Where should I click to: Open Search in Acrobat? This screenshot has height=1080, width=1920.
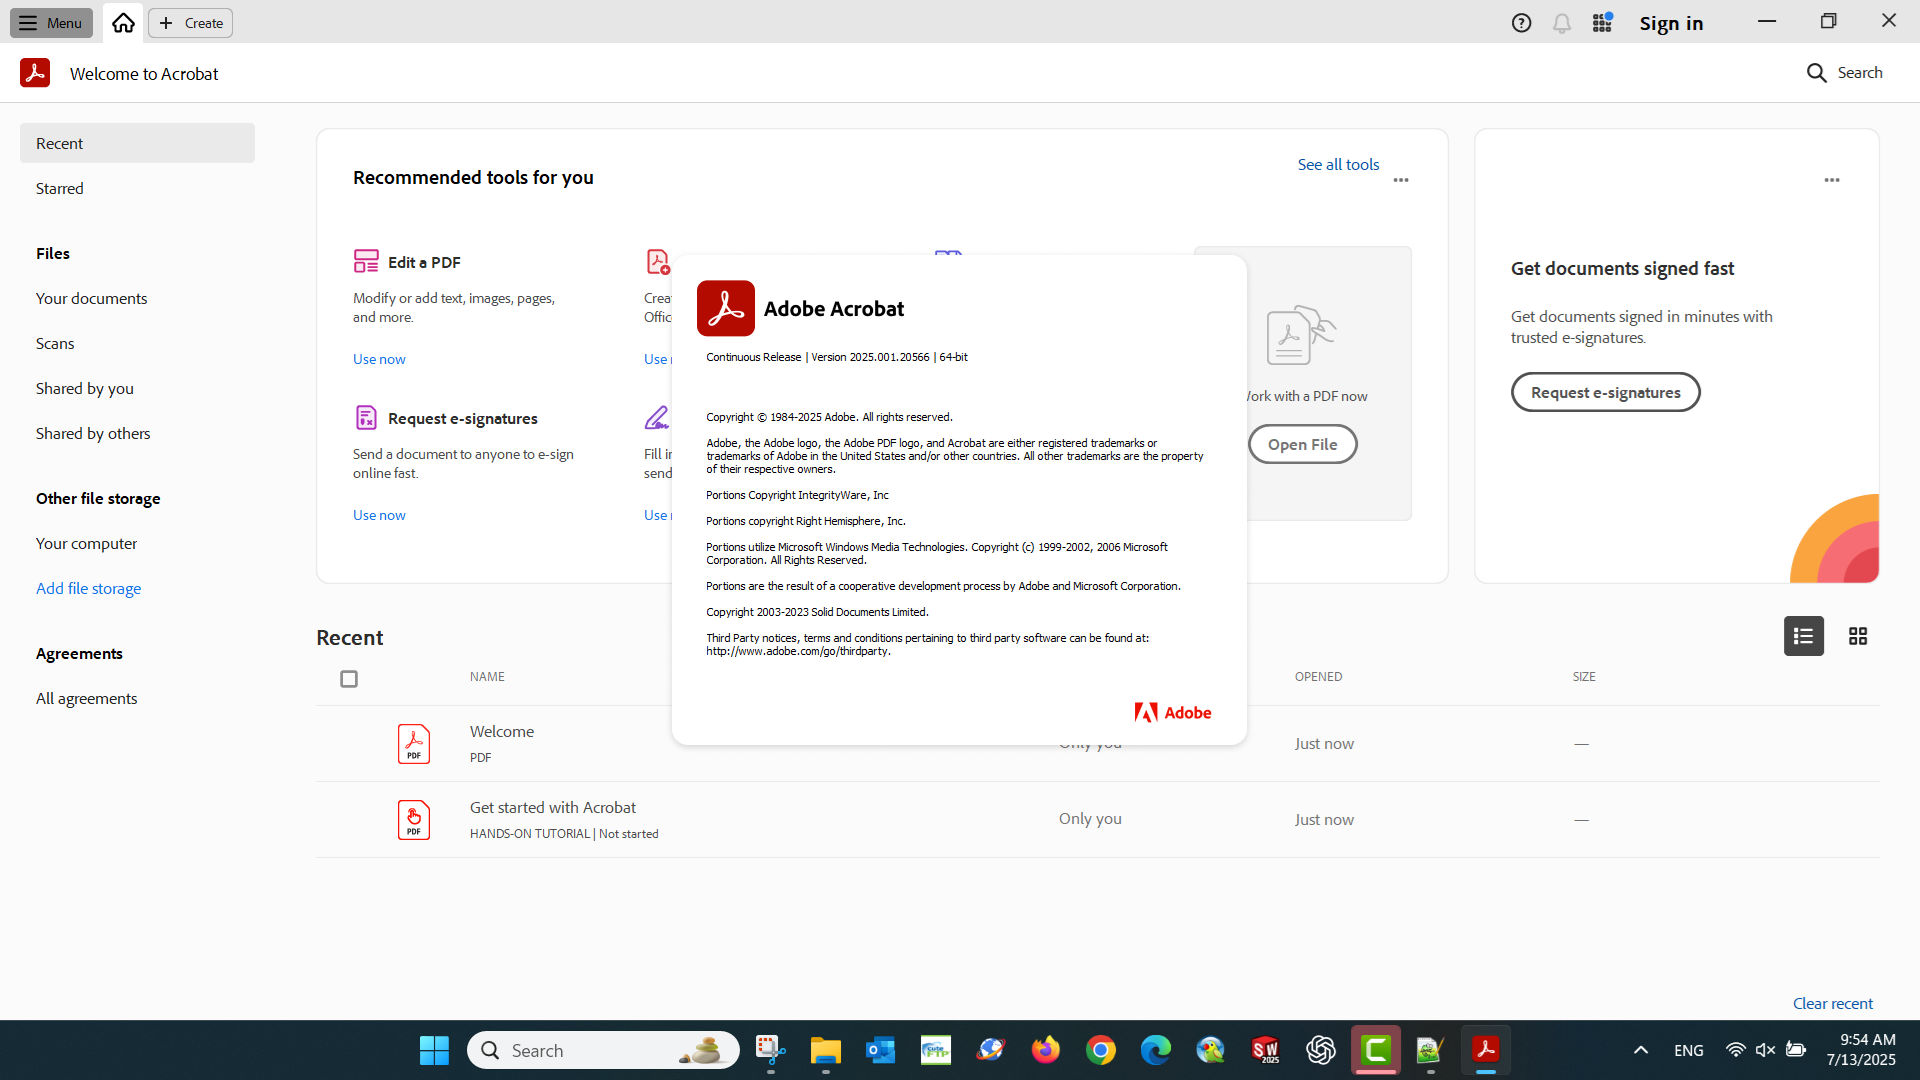tap(1843, 72)
